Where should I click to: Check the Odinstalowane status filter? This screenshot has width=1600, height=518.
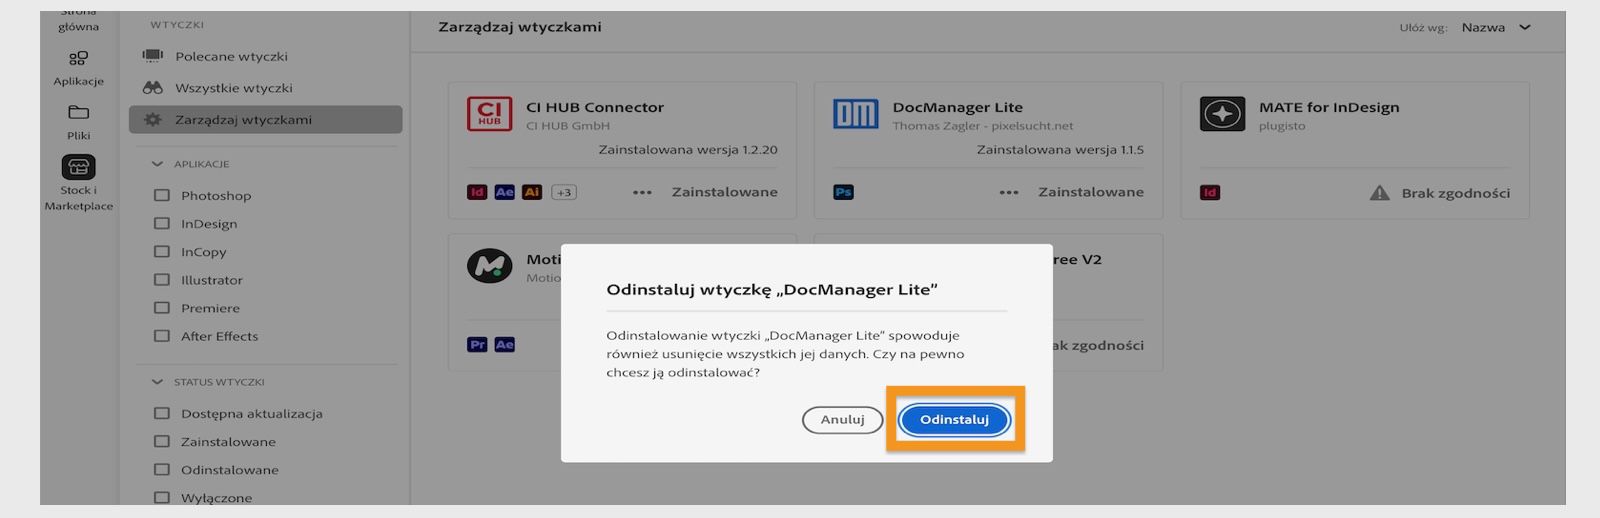click(162, 469)
